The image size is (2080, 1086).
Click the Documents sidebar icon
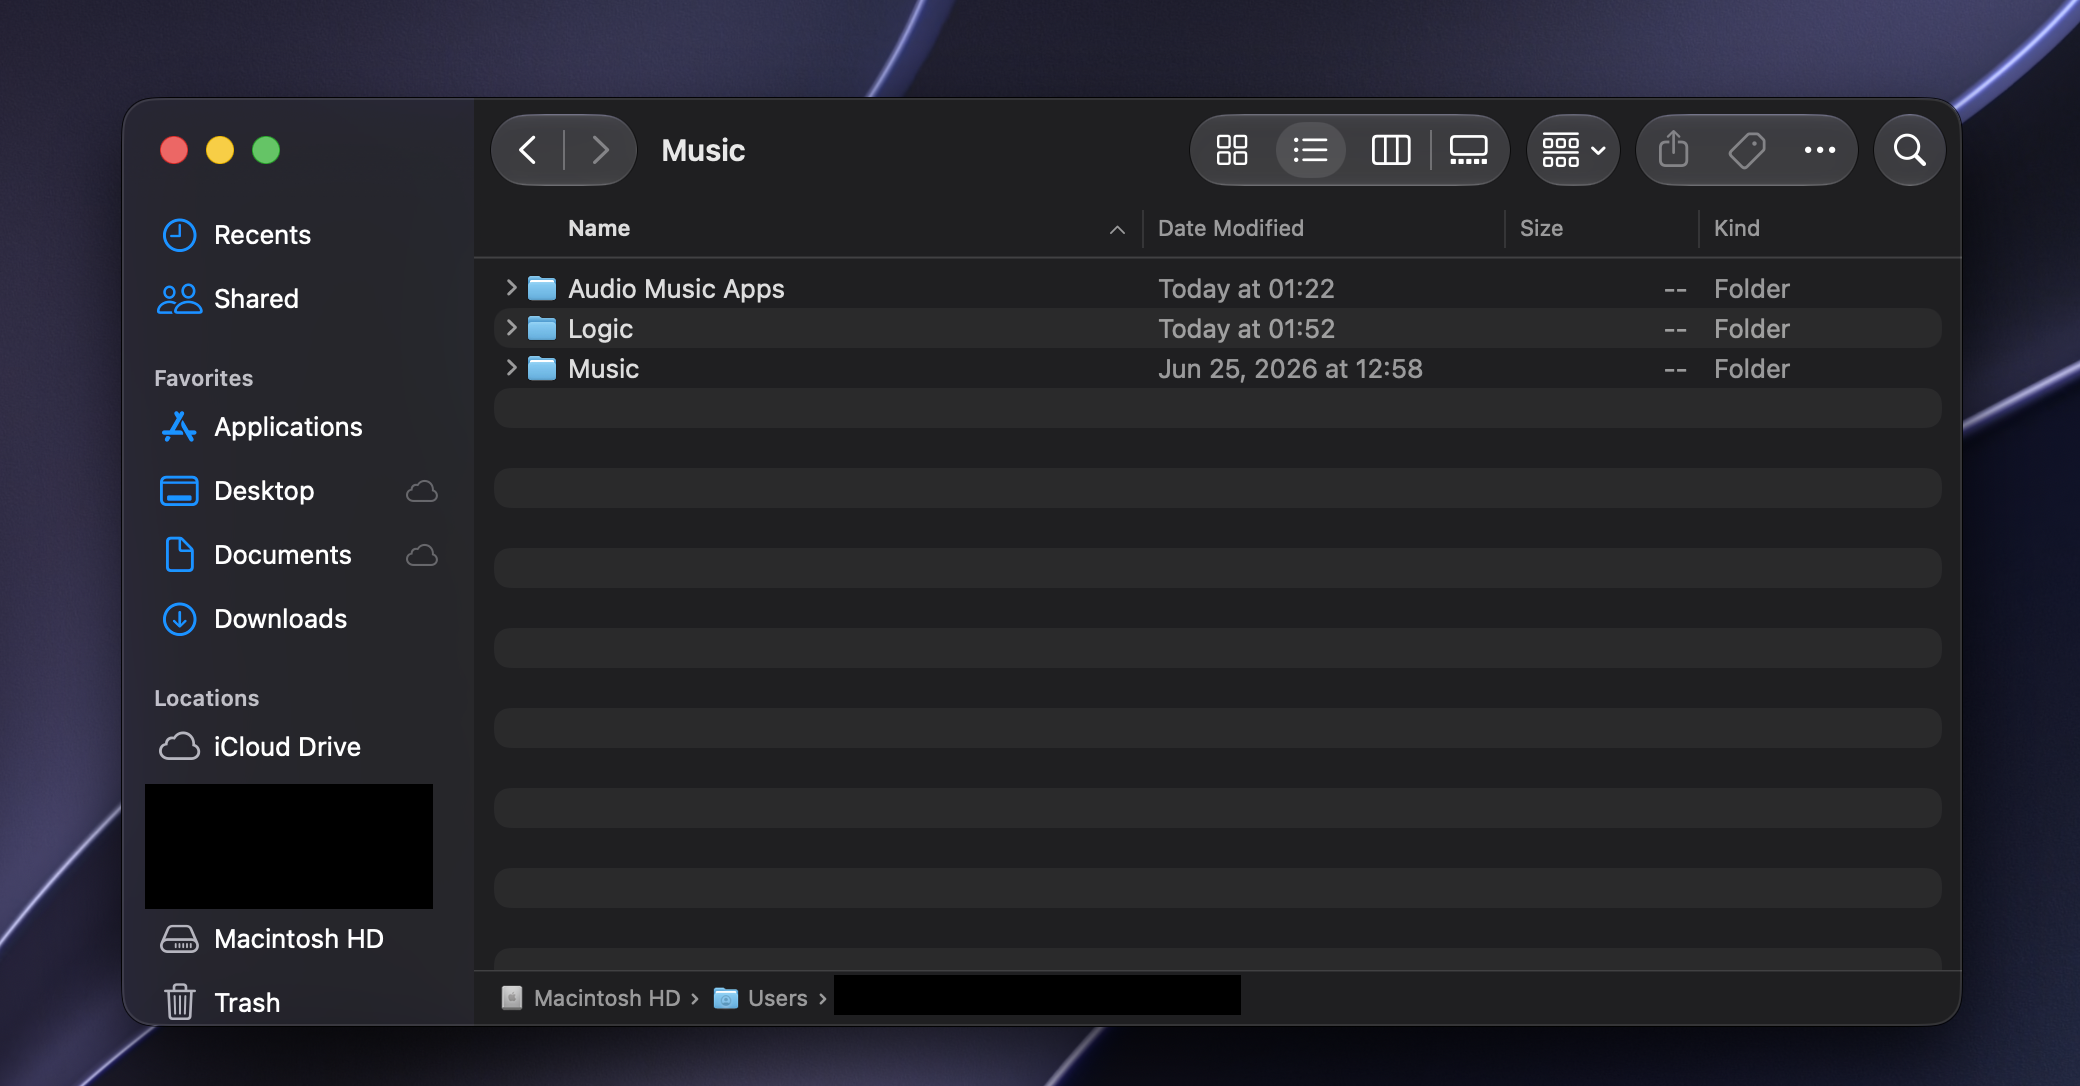[179, 554]
